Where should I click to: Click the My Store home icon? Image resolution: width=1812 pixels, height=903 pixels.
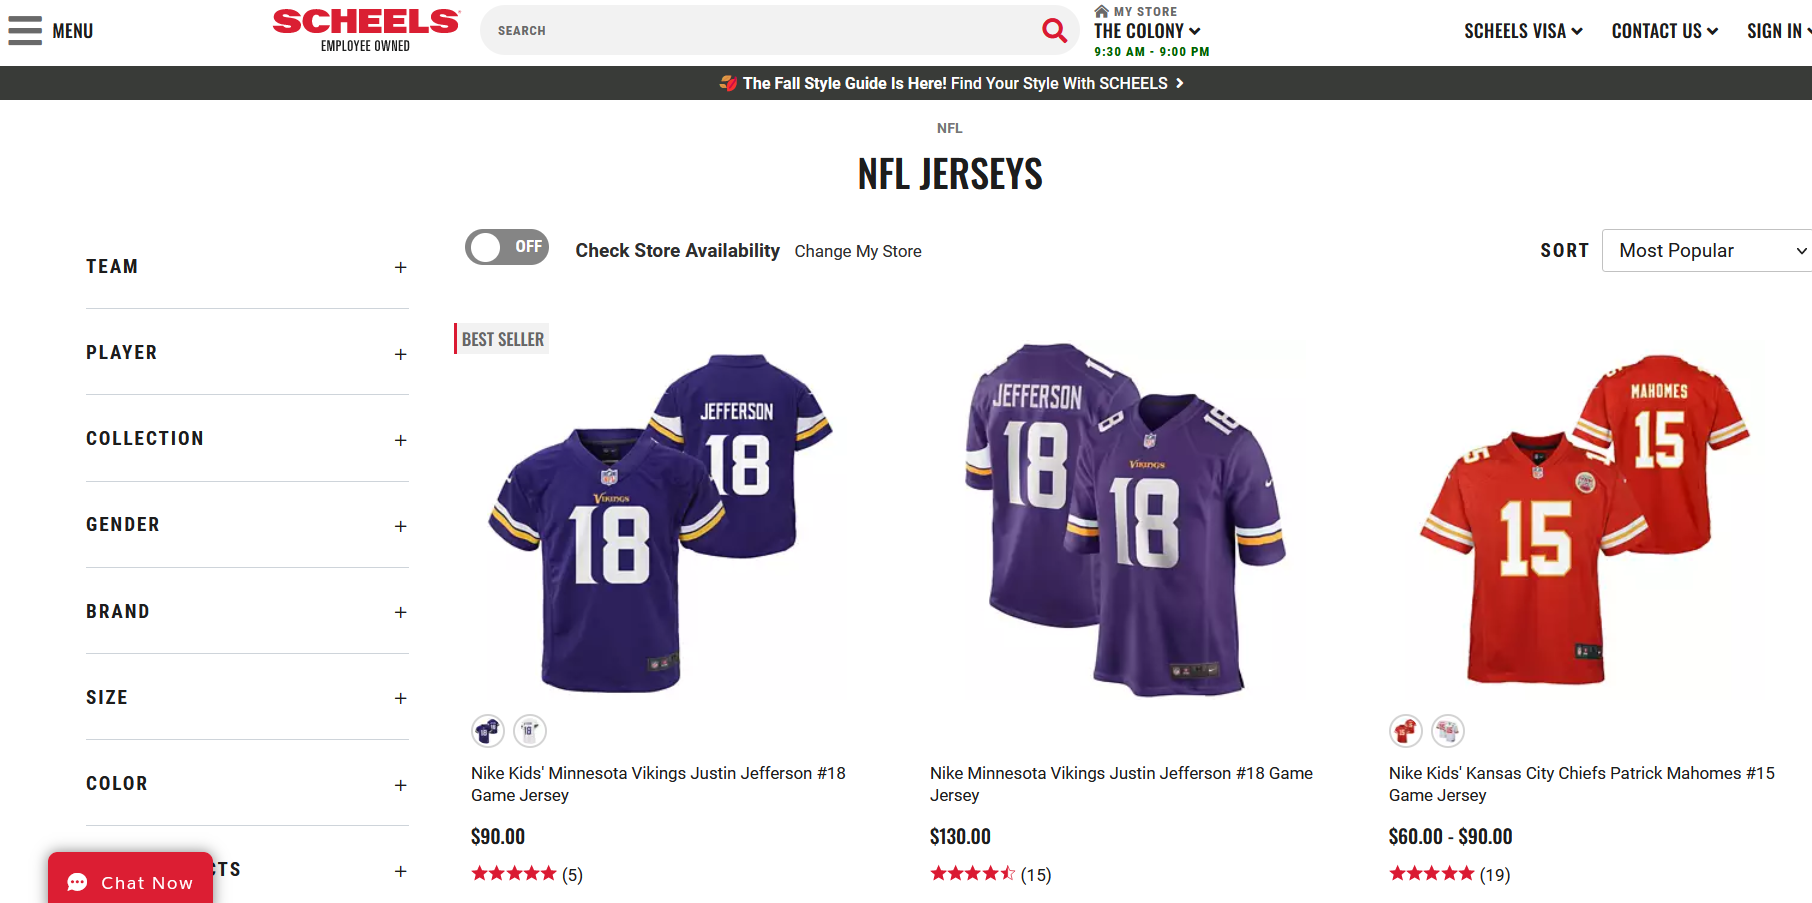[x=1101, y=12]
